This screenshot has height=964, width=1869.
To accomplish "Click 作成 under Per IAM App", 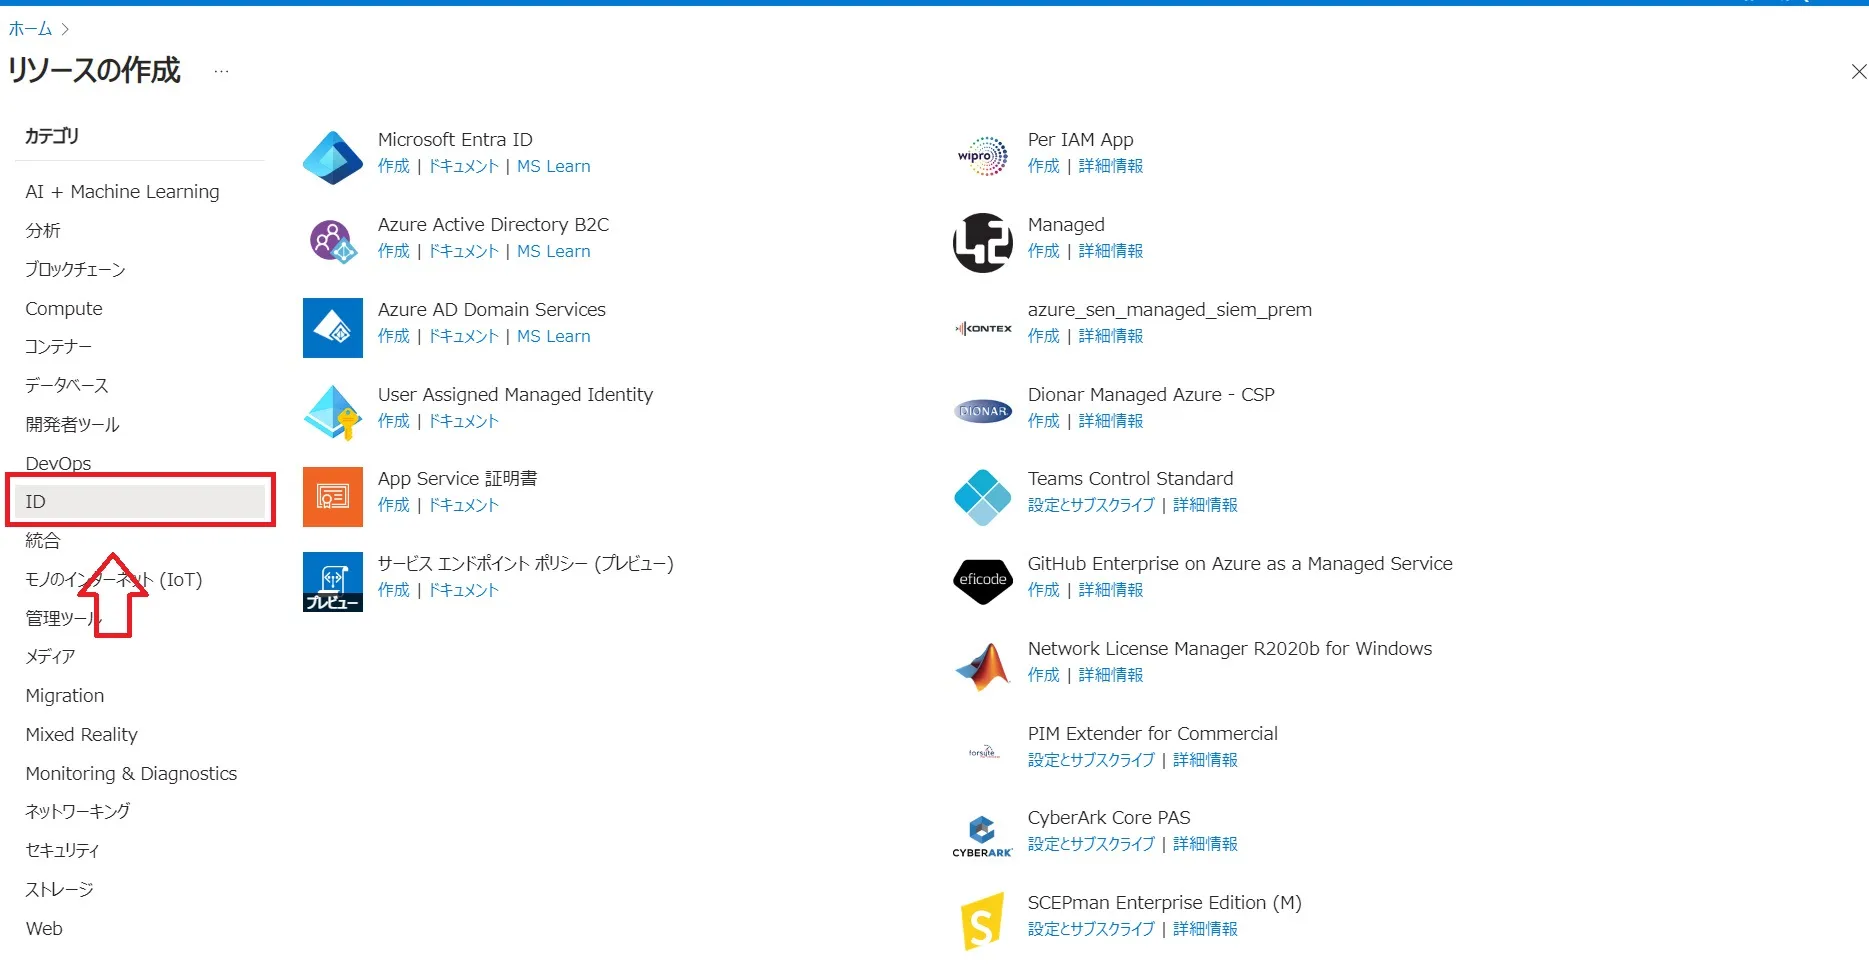I will pyautogui.click(x=1044, y=166).
